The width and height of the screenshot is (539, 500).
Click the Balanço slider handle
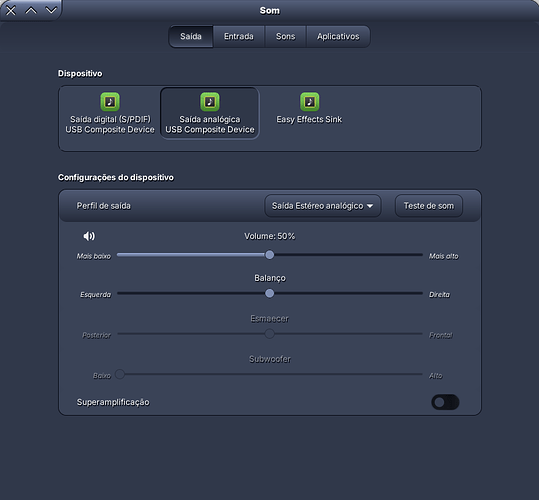[270, 293]
